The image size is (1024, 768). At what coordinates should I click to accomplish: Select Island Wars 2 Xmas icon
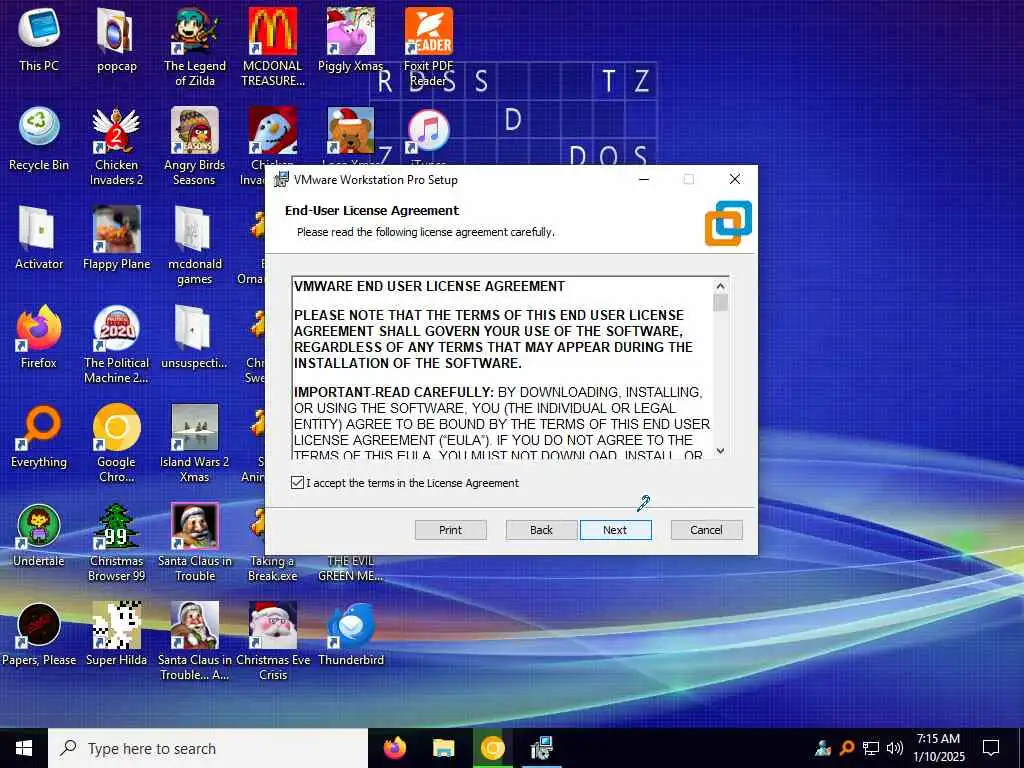tap(195, 444)
